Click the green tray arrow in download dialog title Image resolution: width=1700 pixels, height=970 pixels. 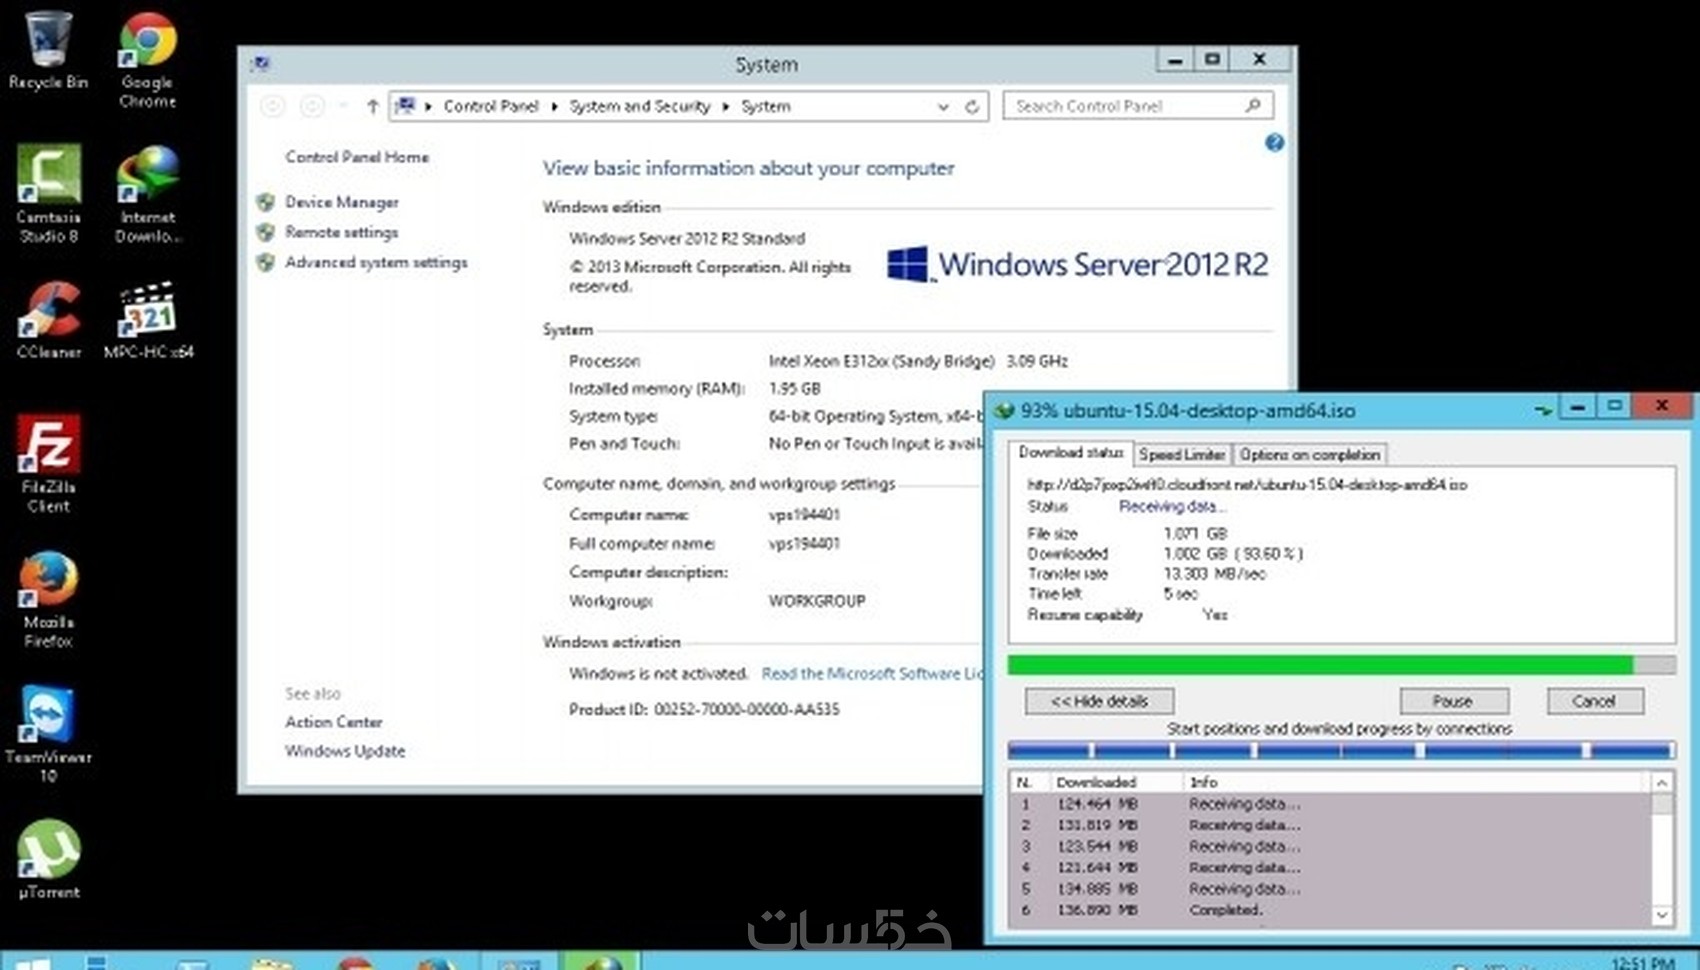point(1543,409)
